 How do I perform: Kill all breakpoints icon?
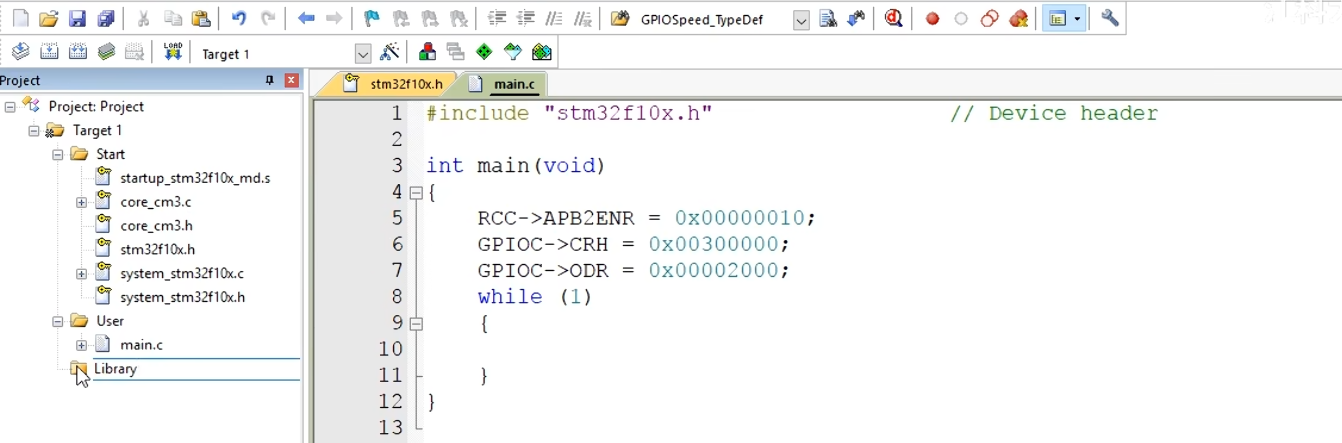1018,18
